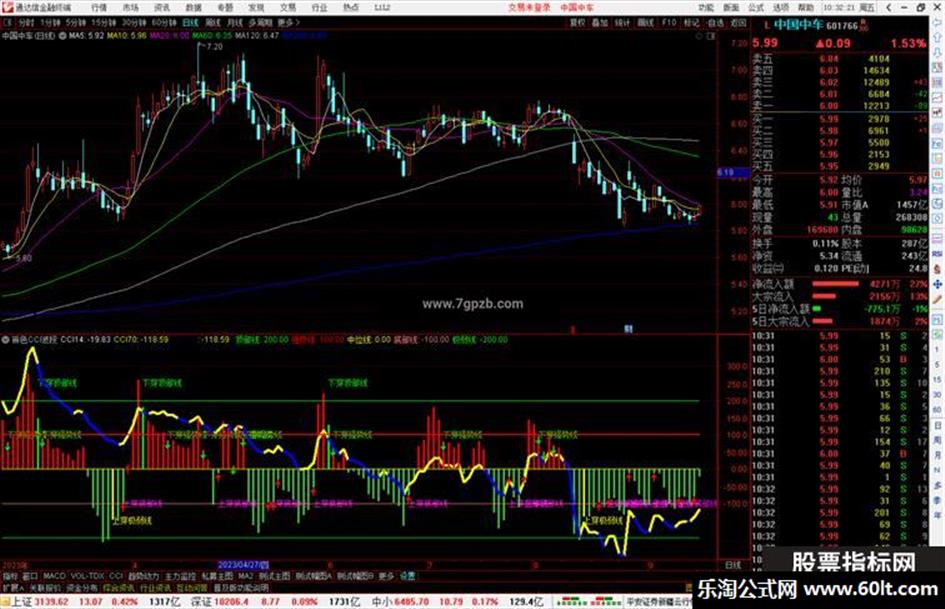Click the line-chart icon in right sidebar
Screen dimensions: 945x609
937,98
